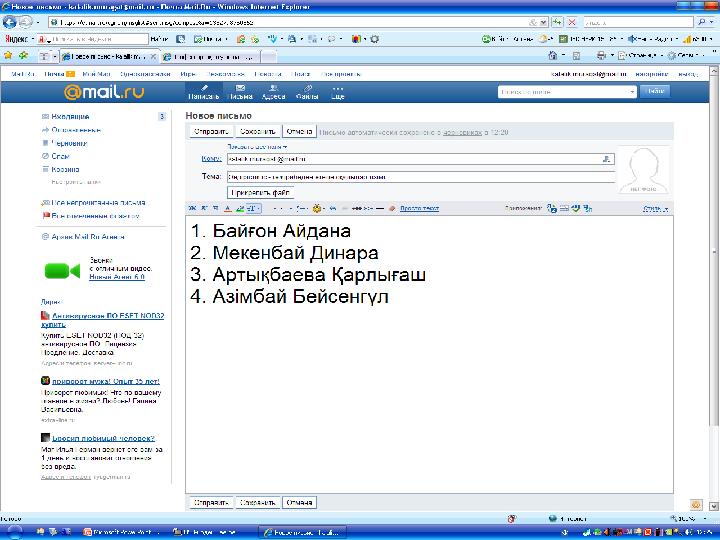Open the Стиль dropdown in the editor toolbar
The width and height of the screenshot is (720, 540).
pos(655,208)
